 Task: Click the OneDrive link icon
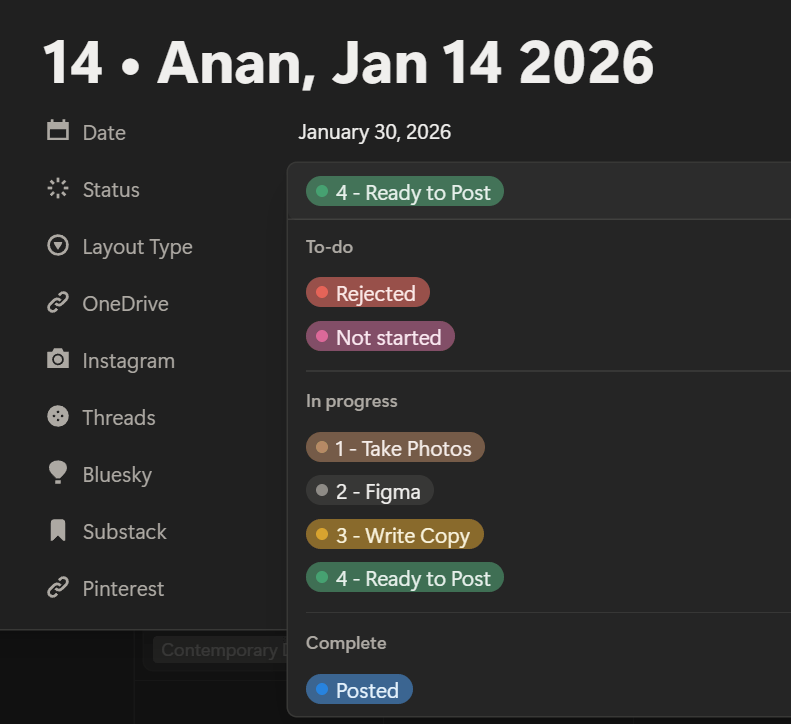tap(58, 303)
